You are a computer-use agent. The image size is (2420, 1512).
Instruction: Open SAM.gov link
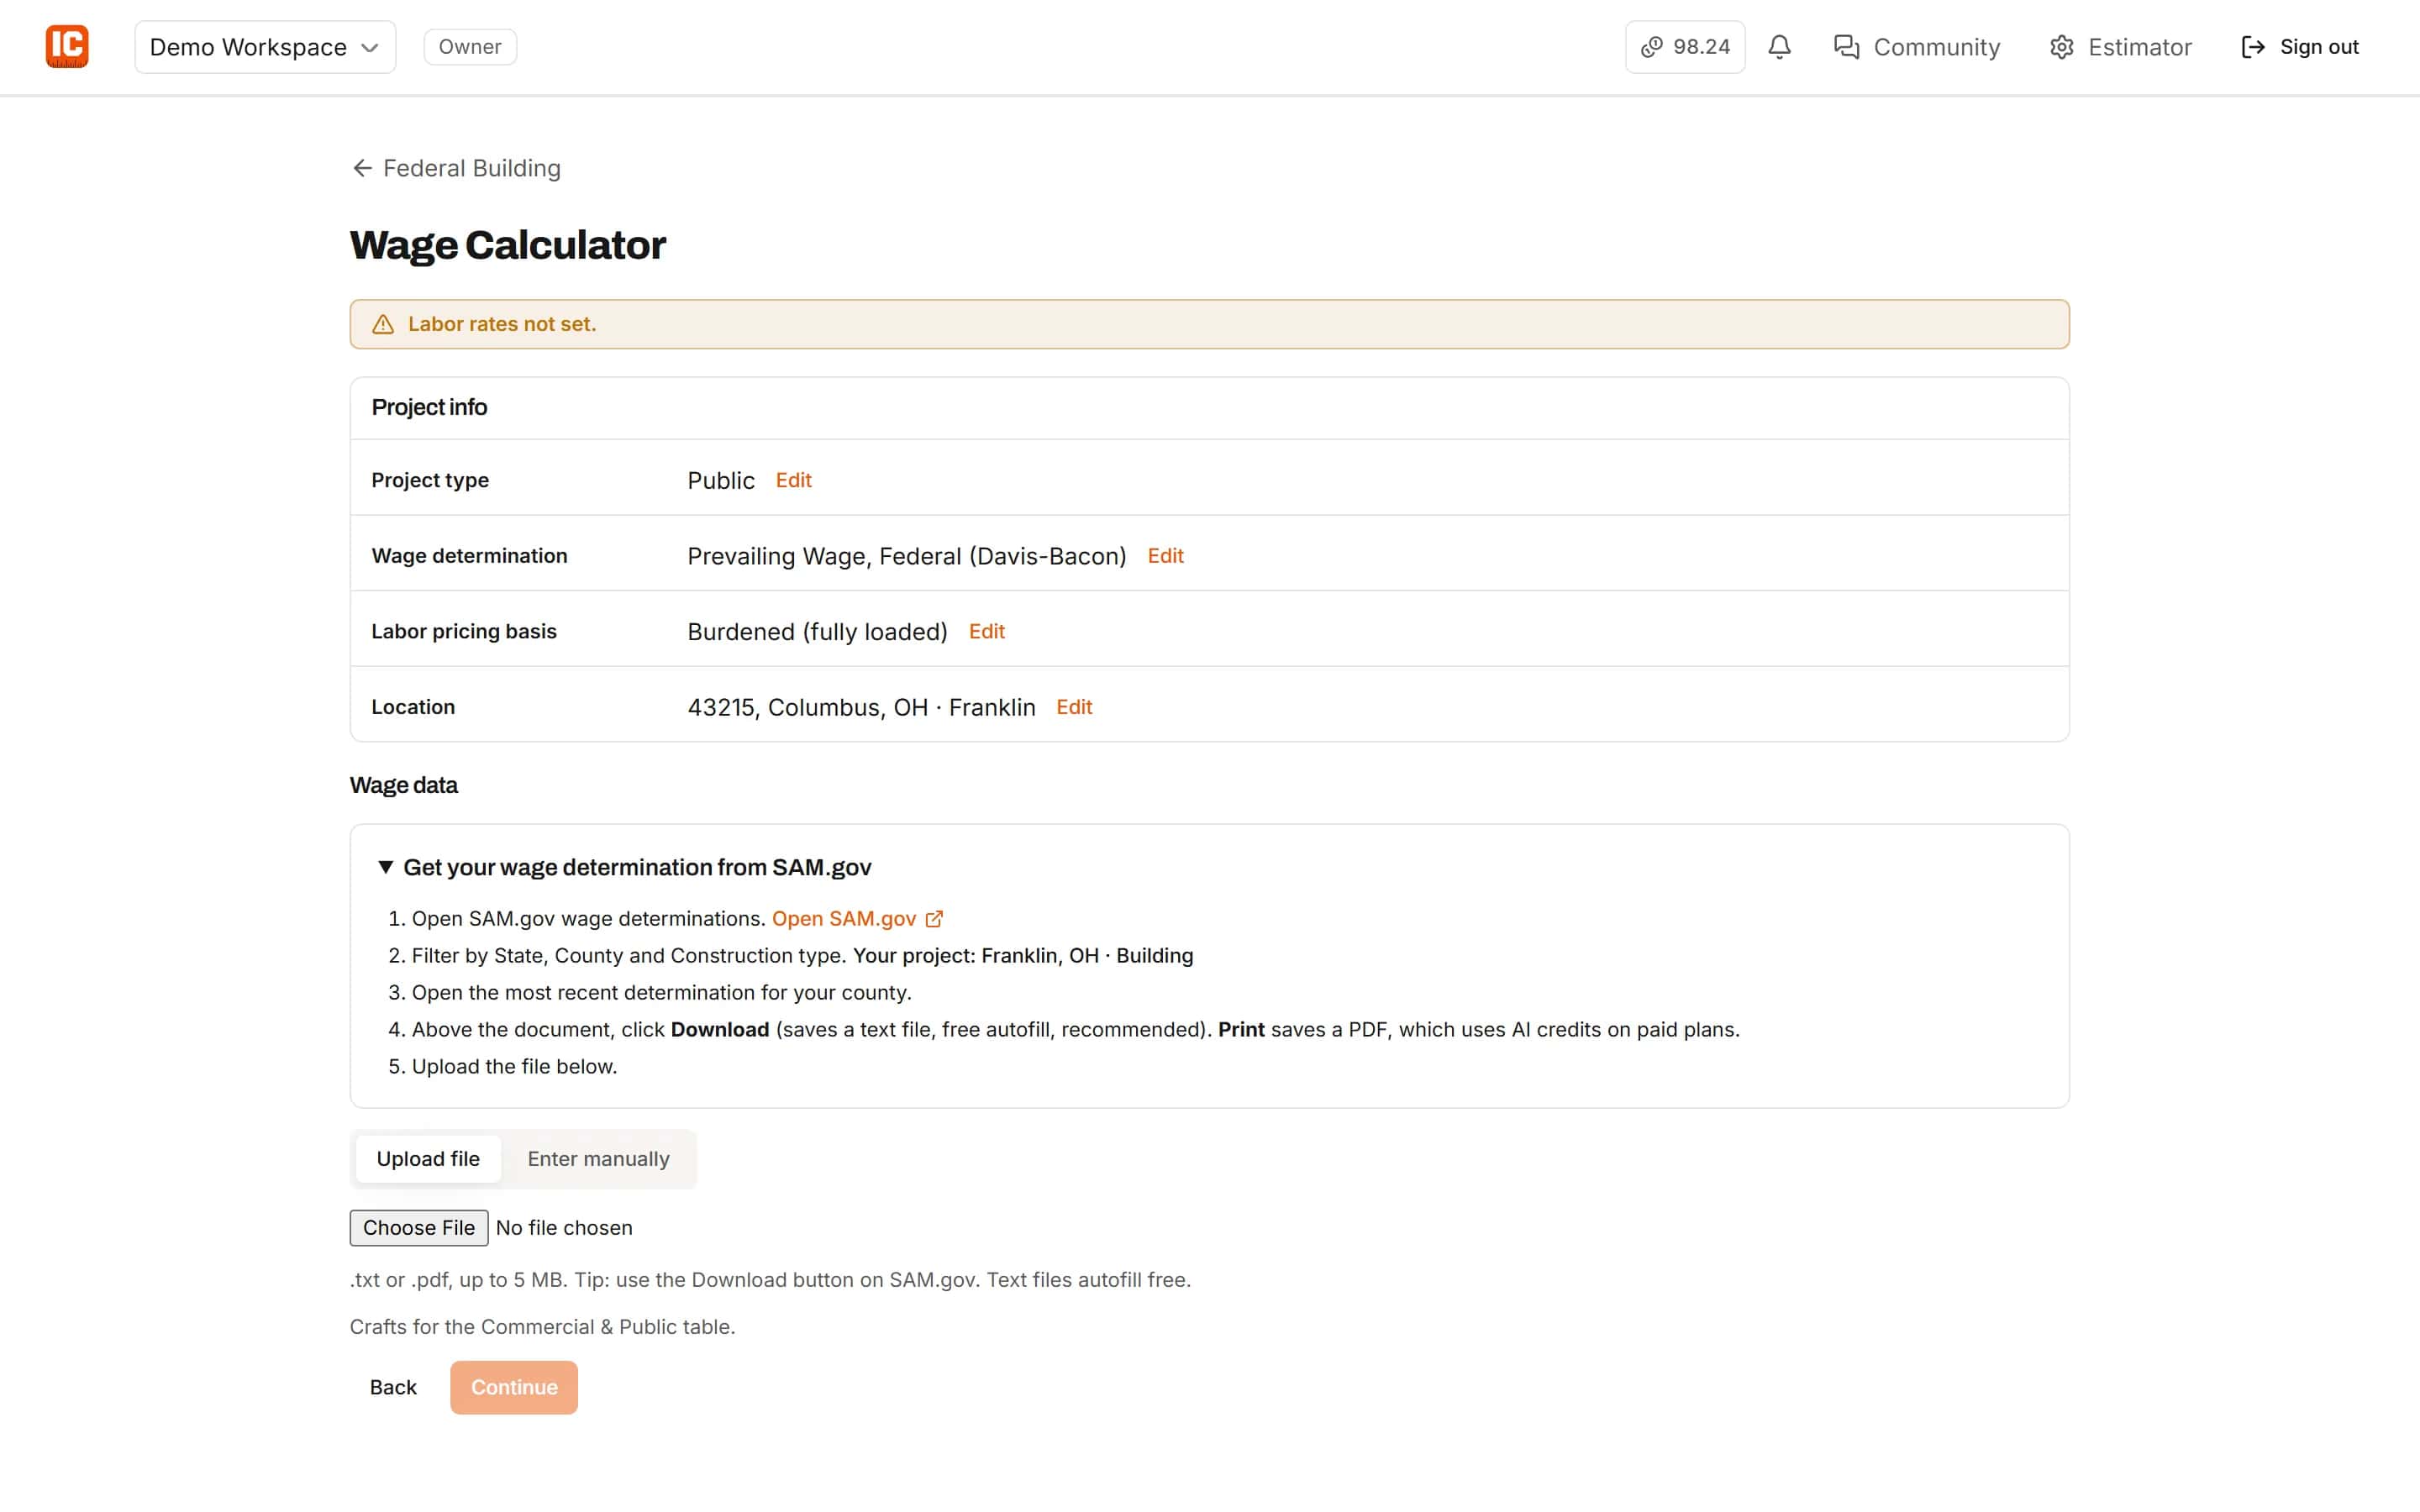857,919
